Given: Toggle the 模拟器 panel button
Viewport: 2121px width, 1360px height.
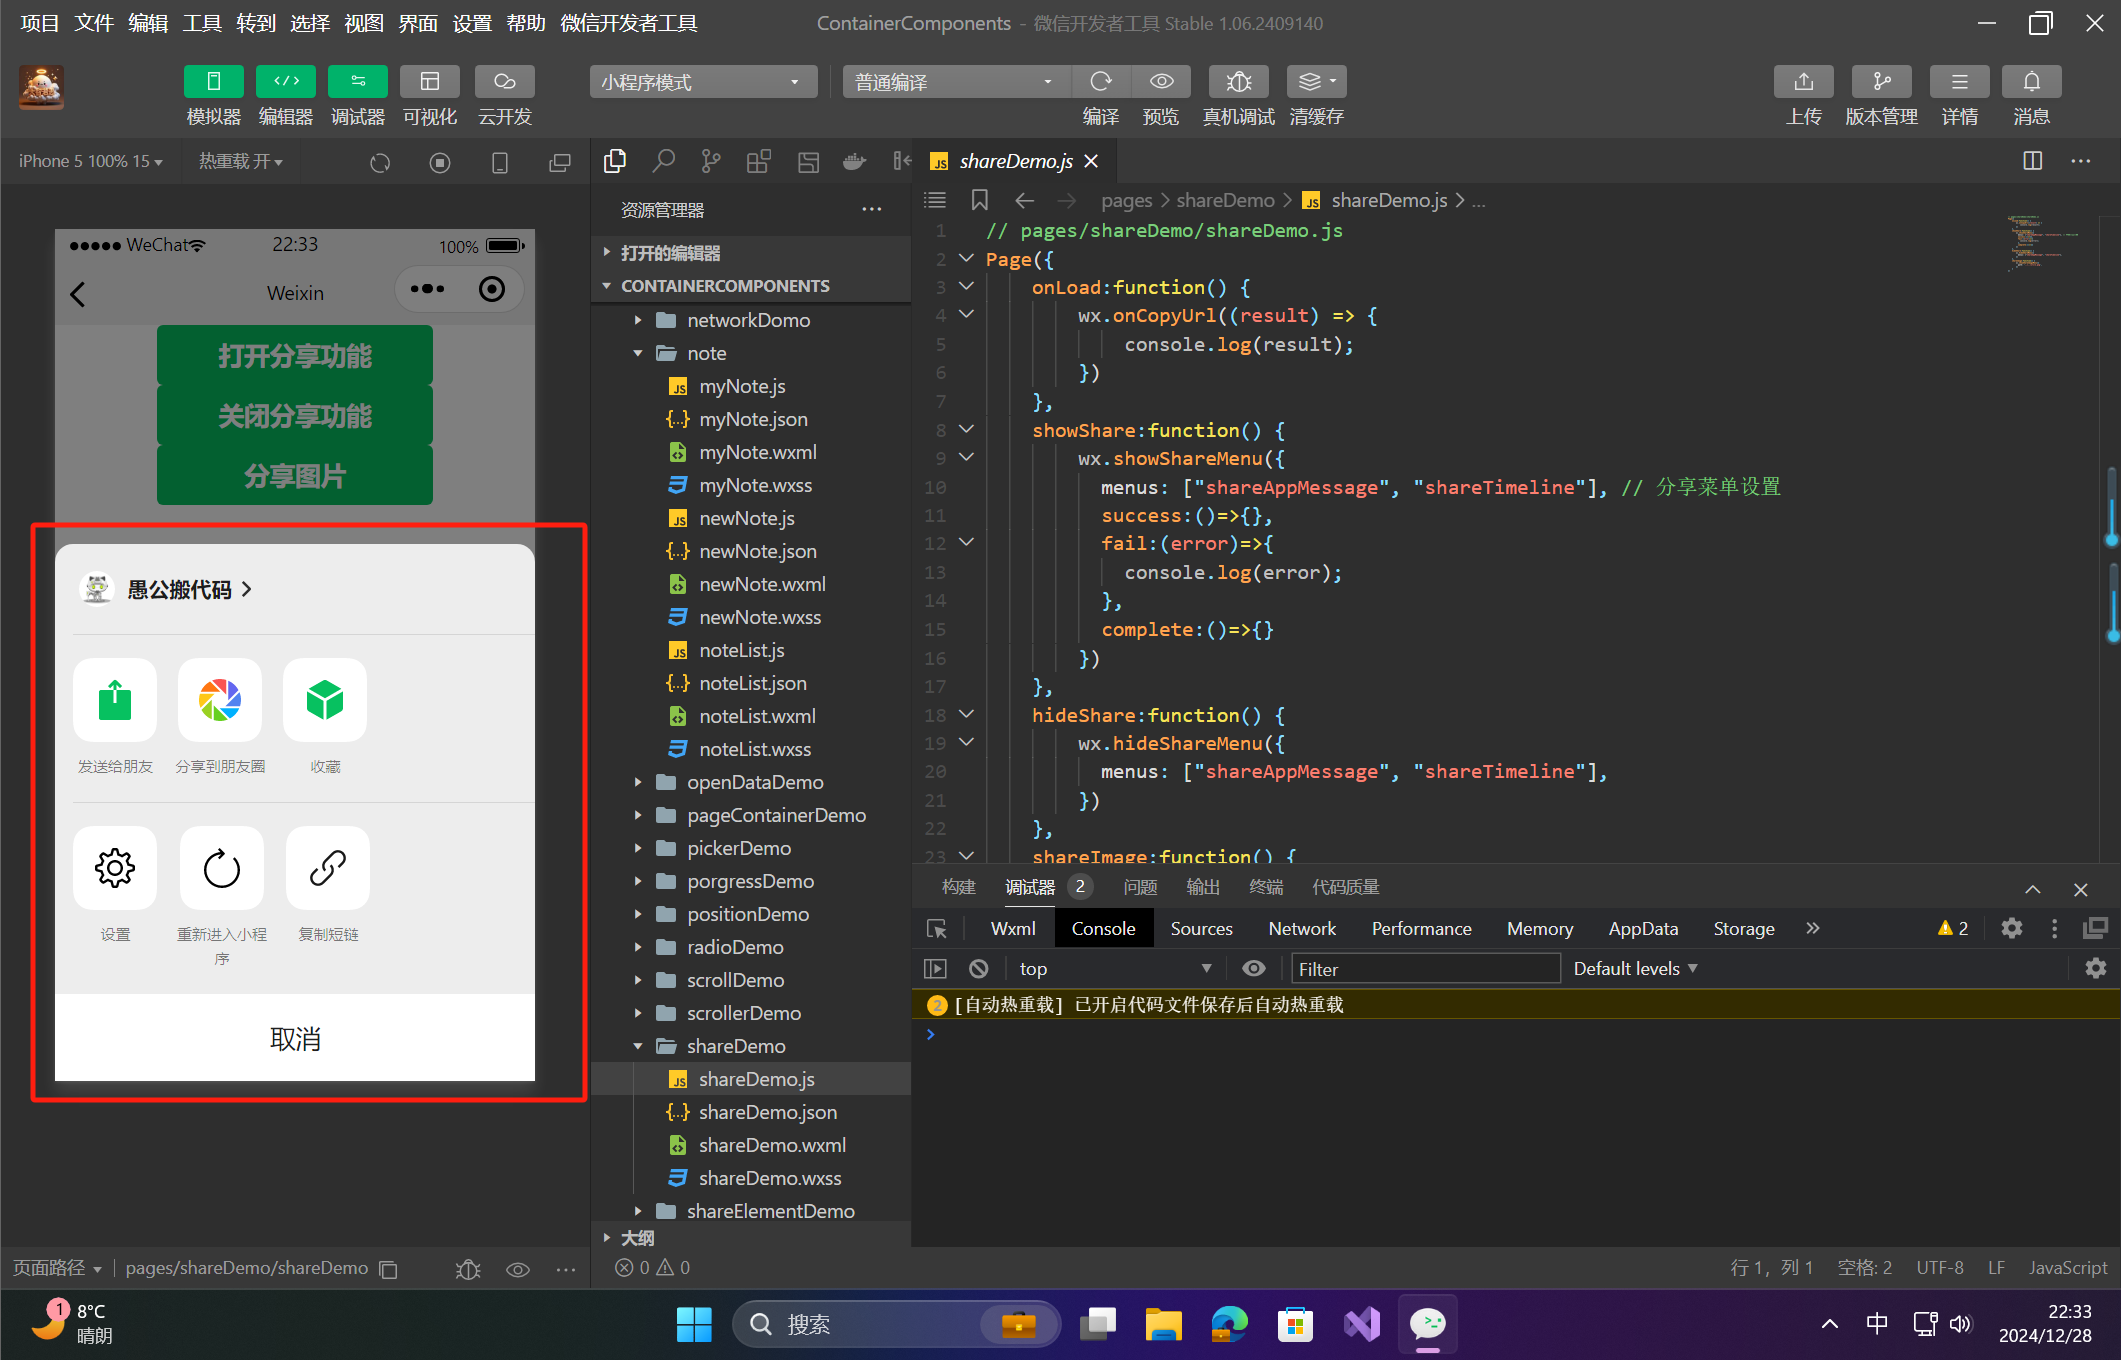Looking at the screenshot, I should pyautogui.click(x=213, y=82).
